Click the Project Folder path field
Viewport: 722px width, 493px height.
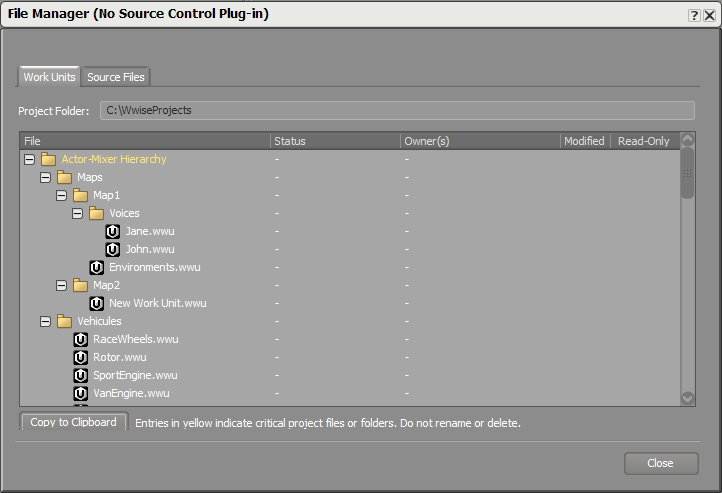[x=396, y=110]
